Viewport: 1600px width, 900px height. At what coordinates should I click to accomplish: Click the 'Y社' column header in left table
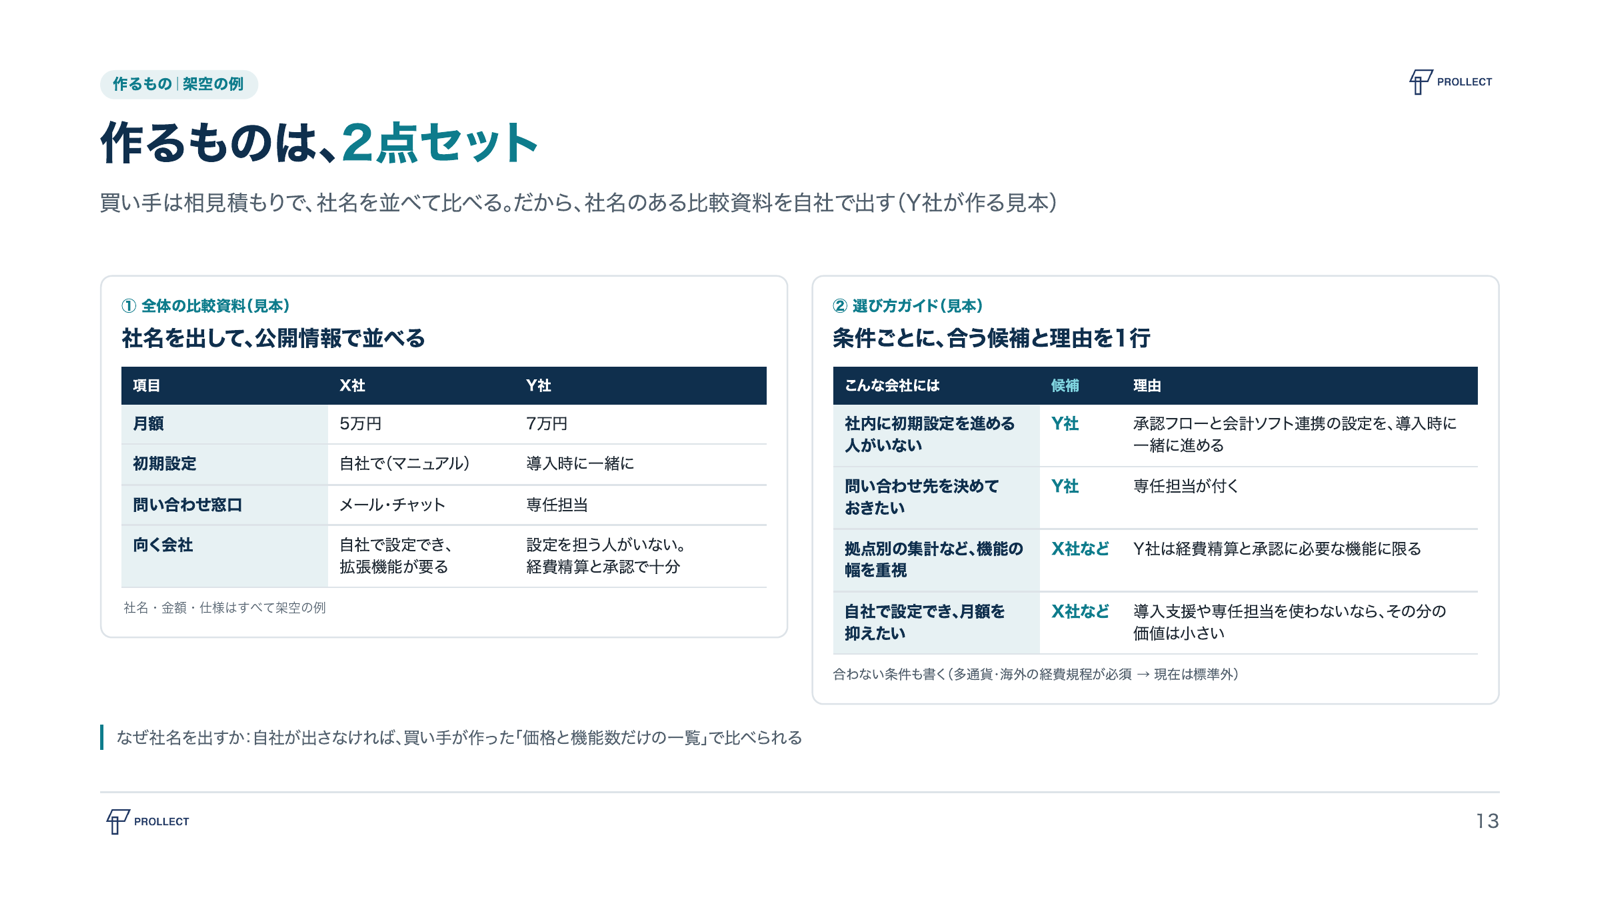[539, 386]
